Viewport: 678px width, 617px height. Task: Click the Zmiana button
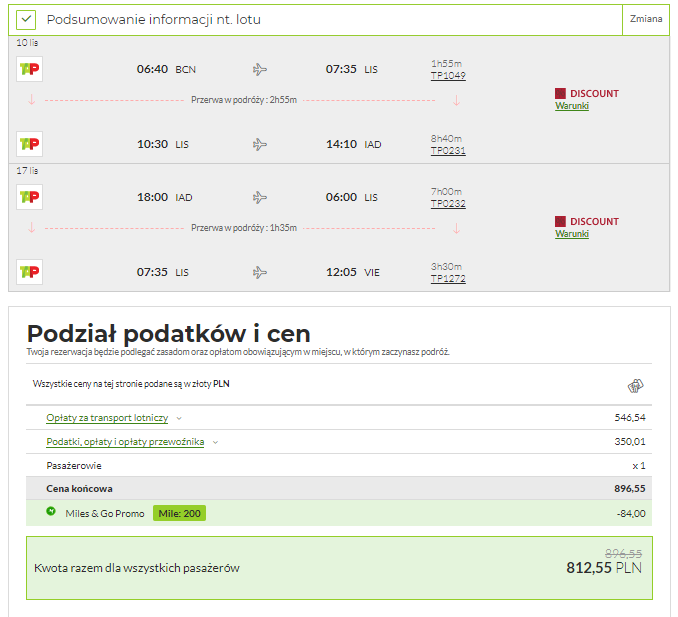pyautogui.click(x=646, y=19)
